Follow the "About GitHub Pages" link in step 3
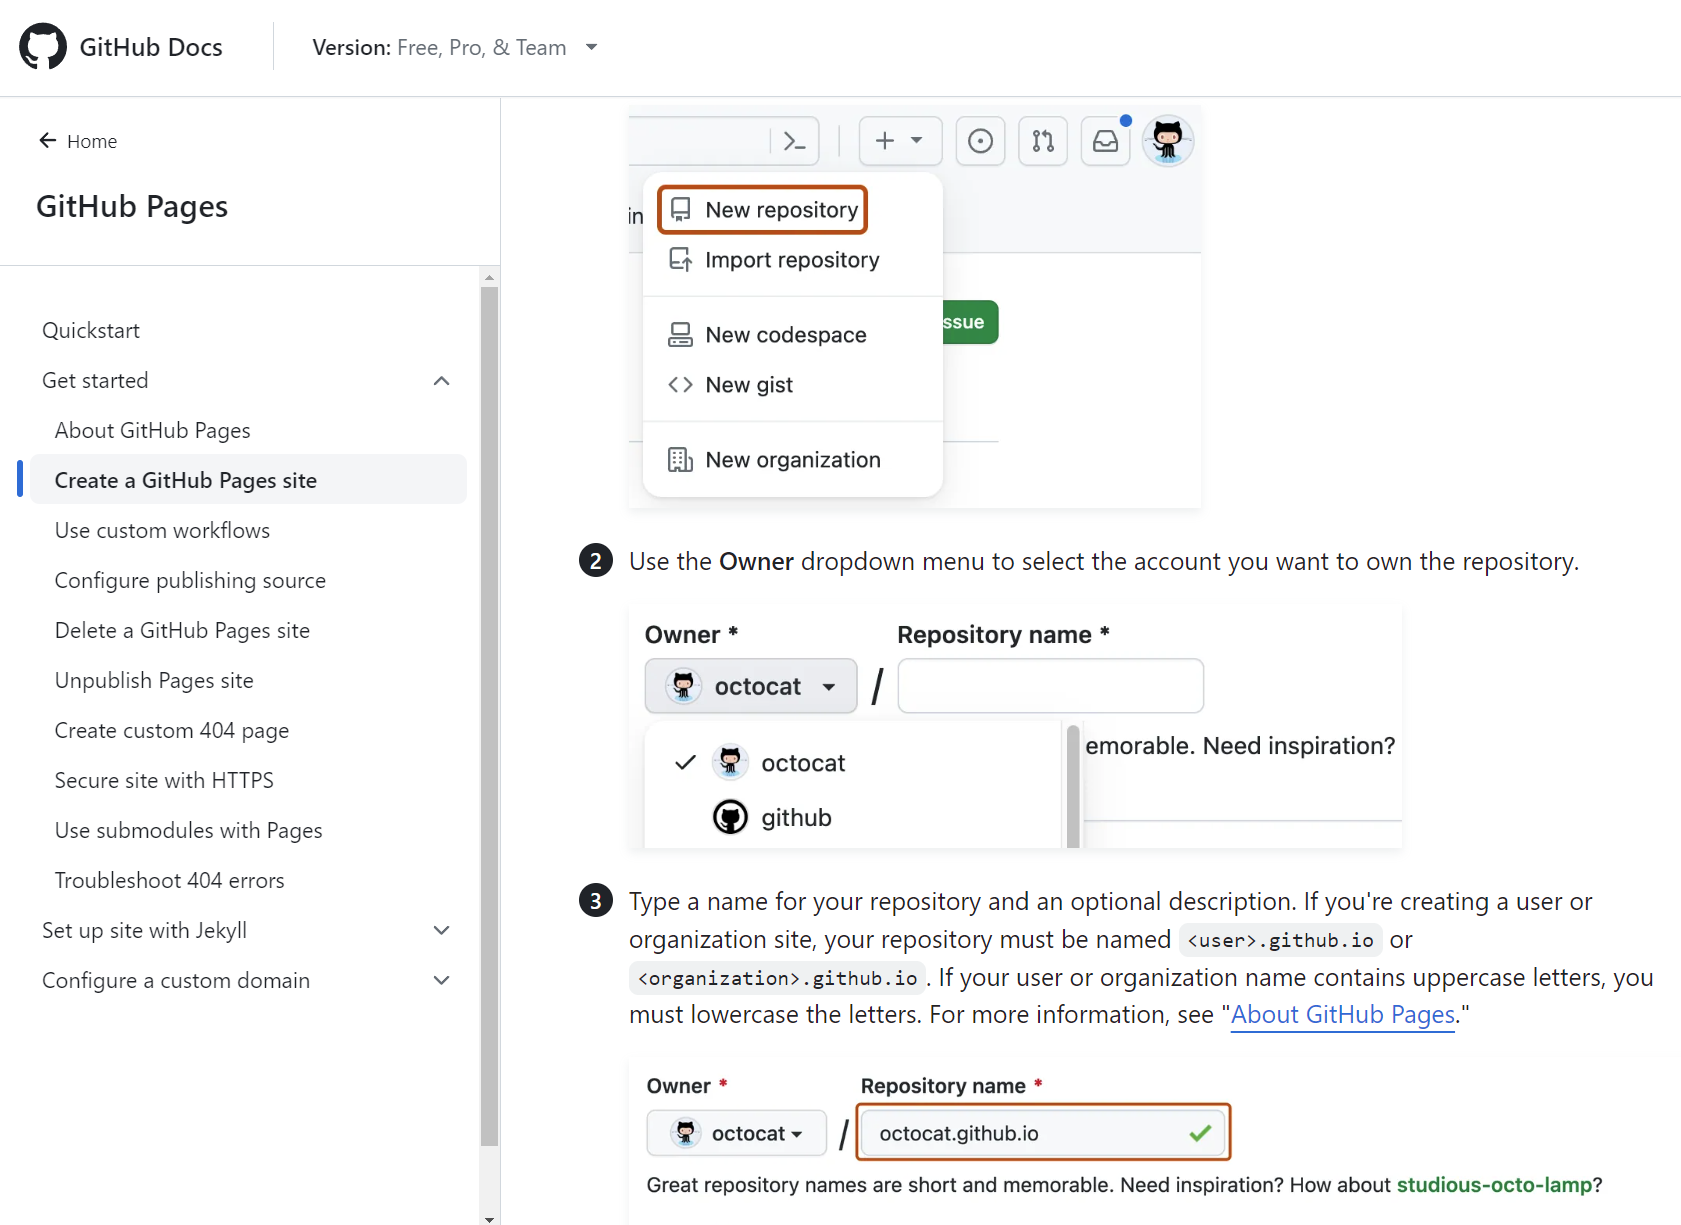This screenshot has height=1225, width=1681. click(1343, 1015)
